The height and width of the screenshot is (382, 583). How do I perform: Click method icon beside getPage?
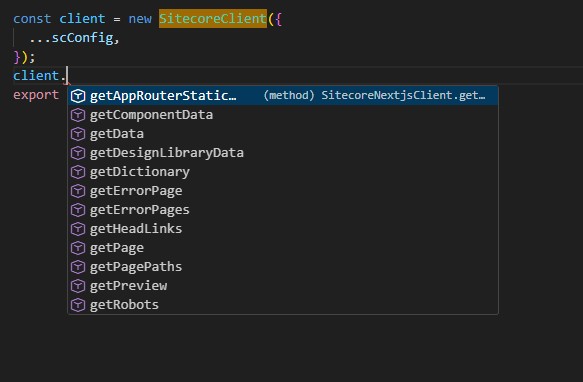tap(78, 247)
